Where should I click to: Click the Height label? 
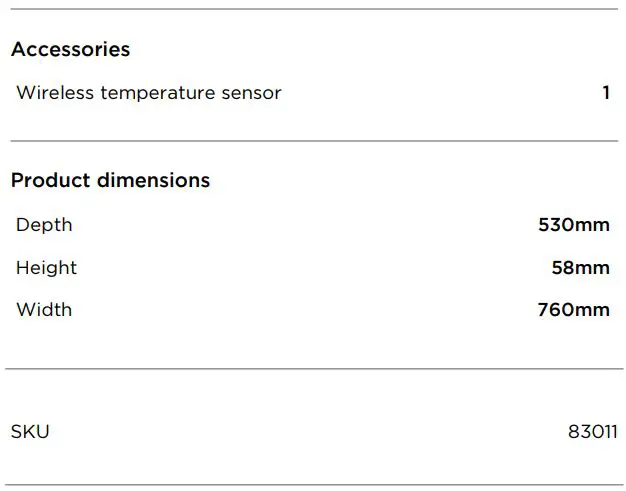point(46,268)
